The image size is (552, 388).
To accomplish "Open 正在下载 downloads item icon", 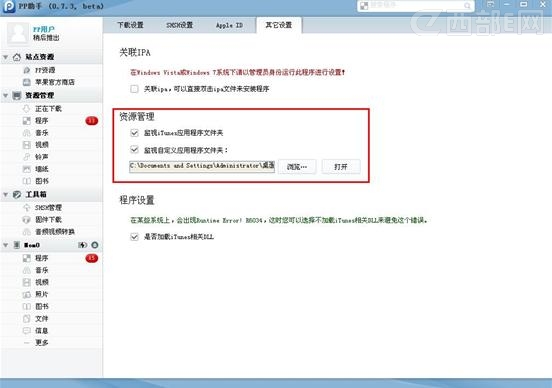I will 27,108.
